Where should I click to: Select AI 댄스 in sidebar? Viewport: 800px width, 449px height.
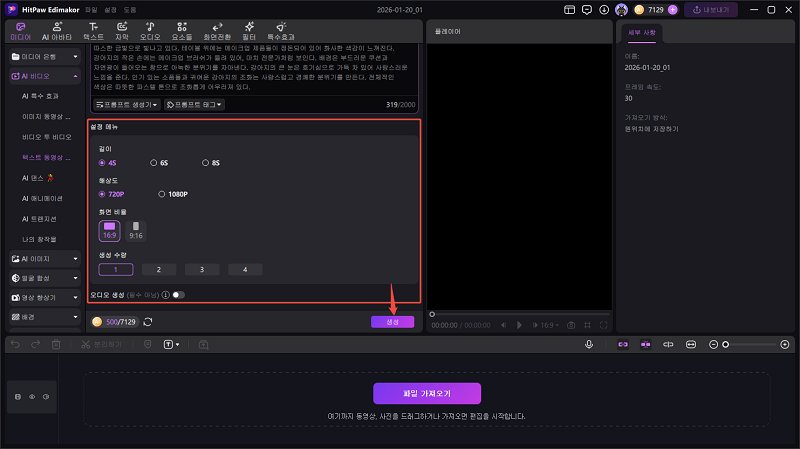click(x=38, y=178)
